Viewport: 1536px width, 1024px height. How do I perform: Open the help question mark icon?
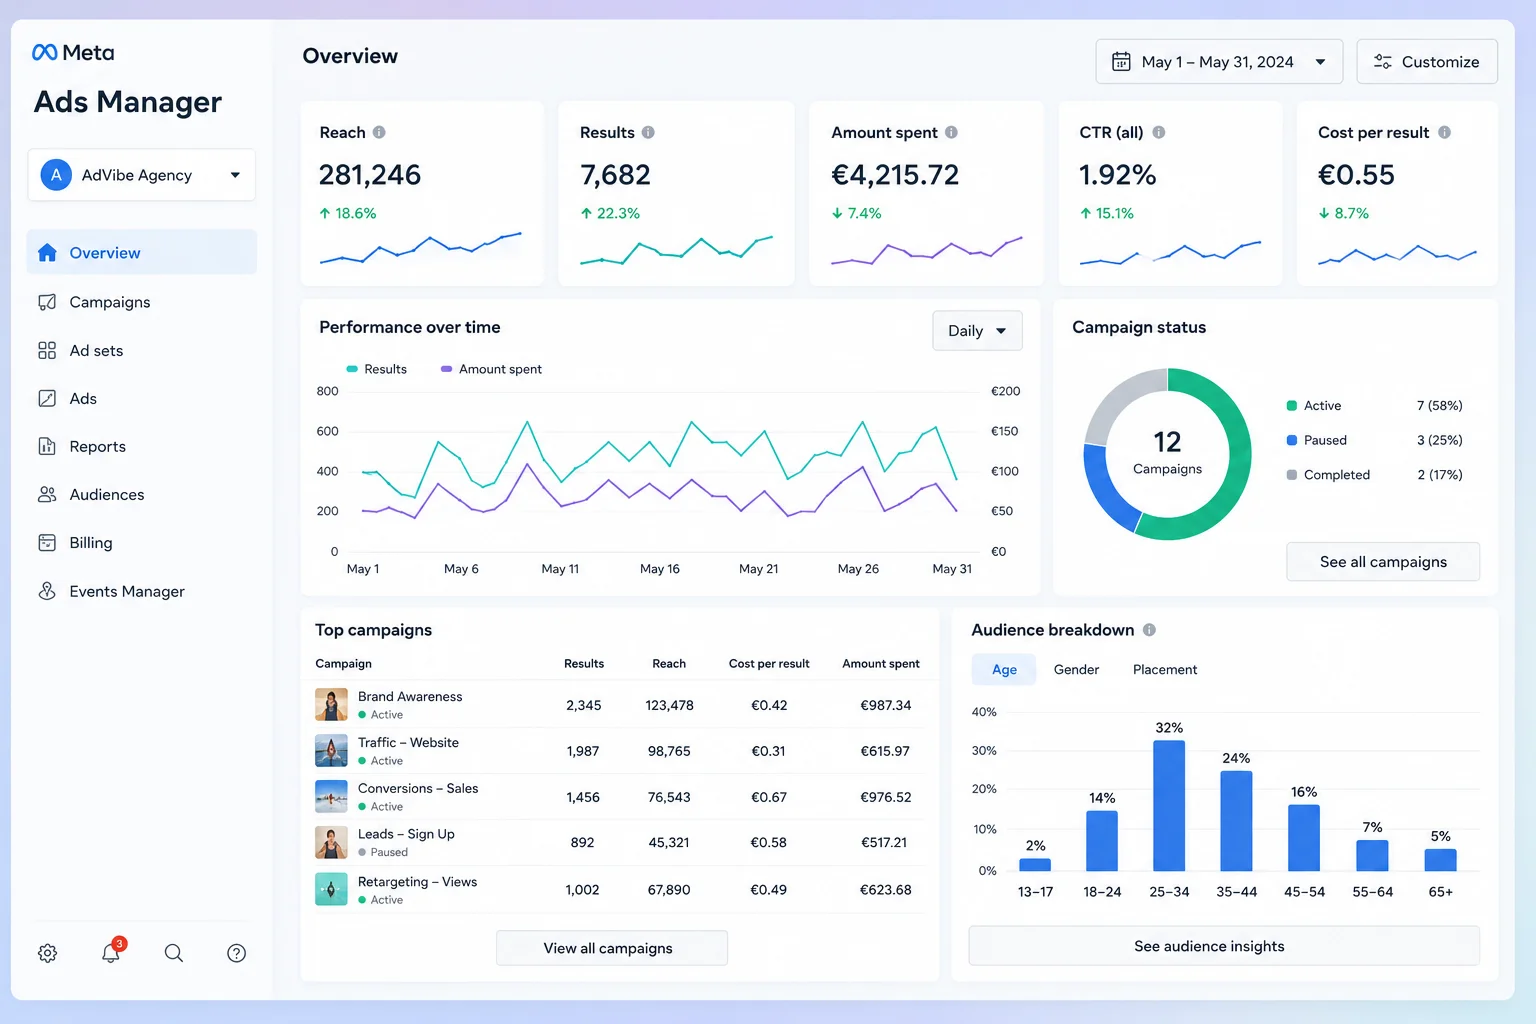coord(236,953)
